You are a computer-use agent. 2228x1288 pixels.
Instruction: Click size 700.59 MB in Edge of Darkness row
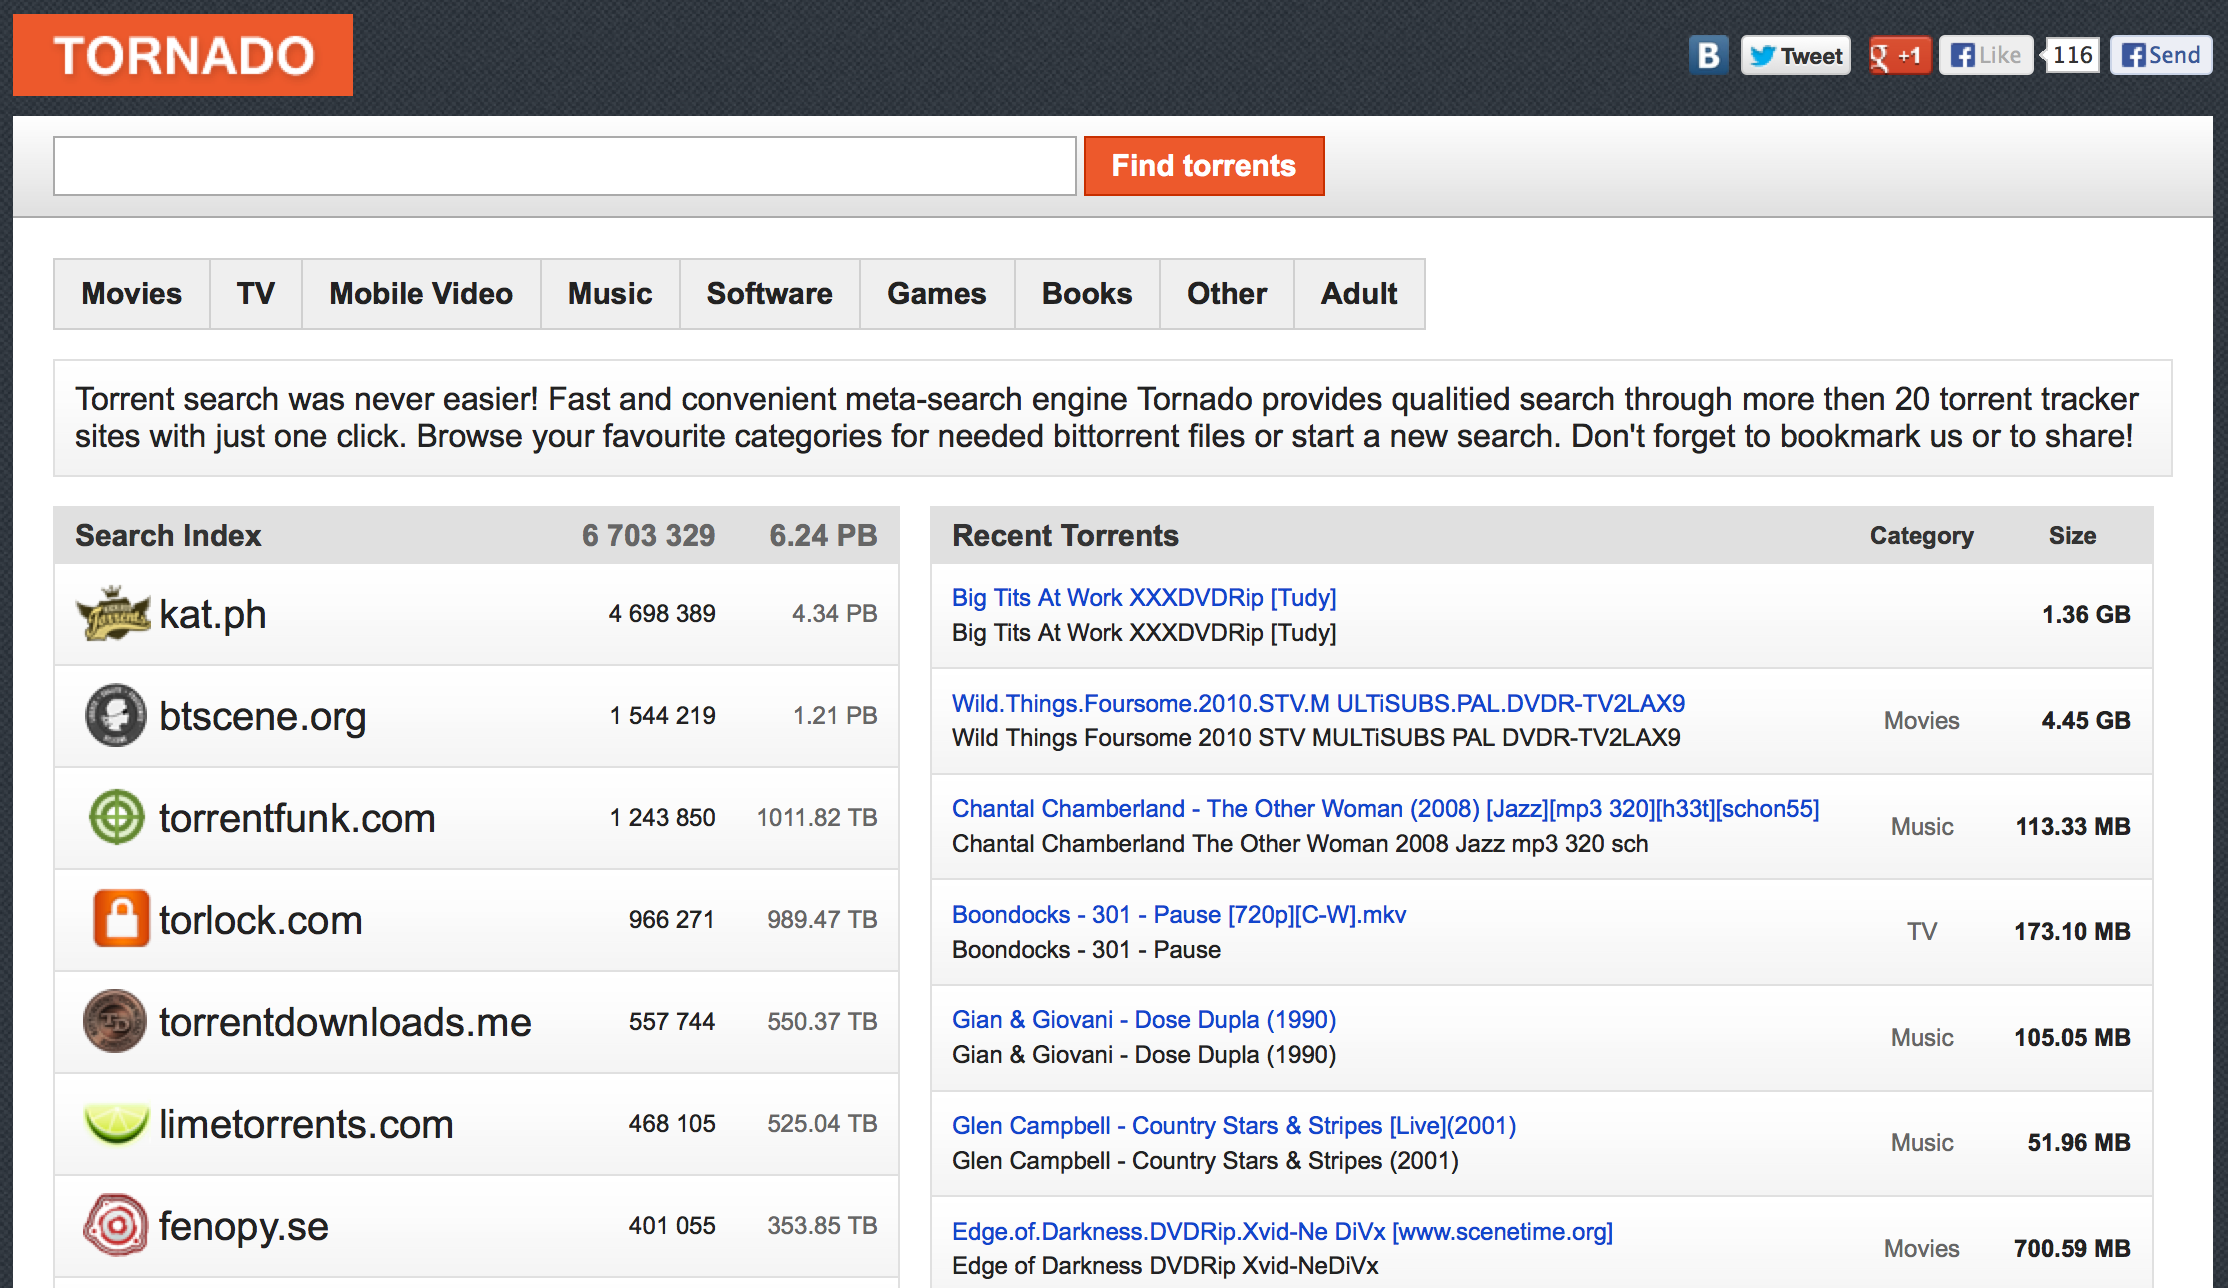click(x=2072, y=1249)
